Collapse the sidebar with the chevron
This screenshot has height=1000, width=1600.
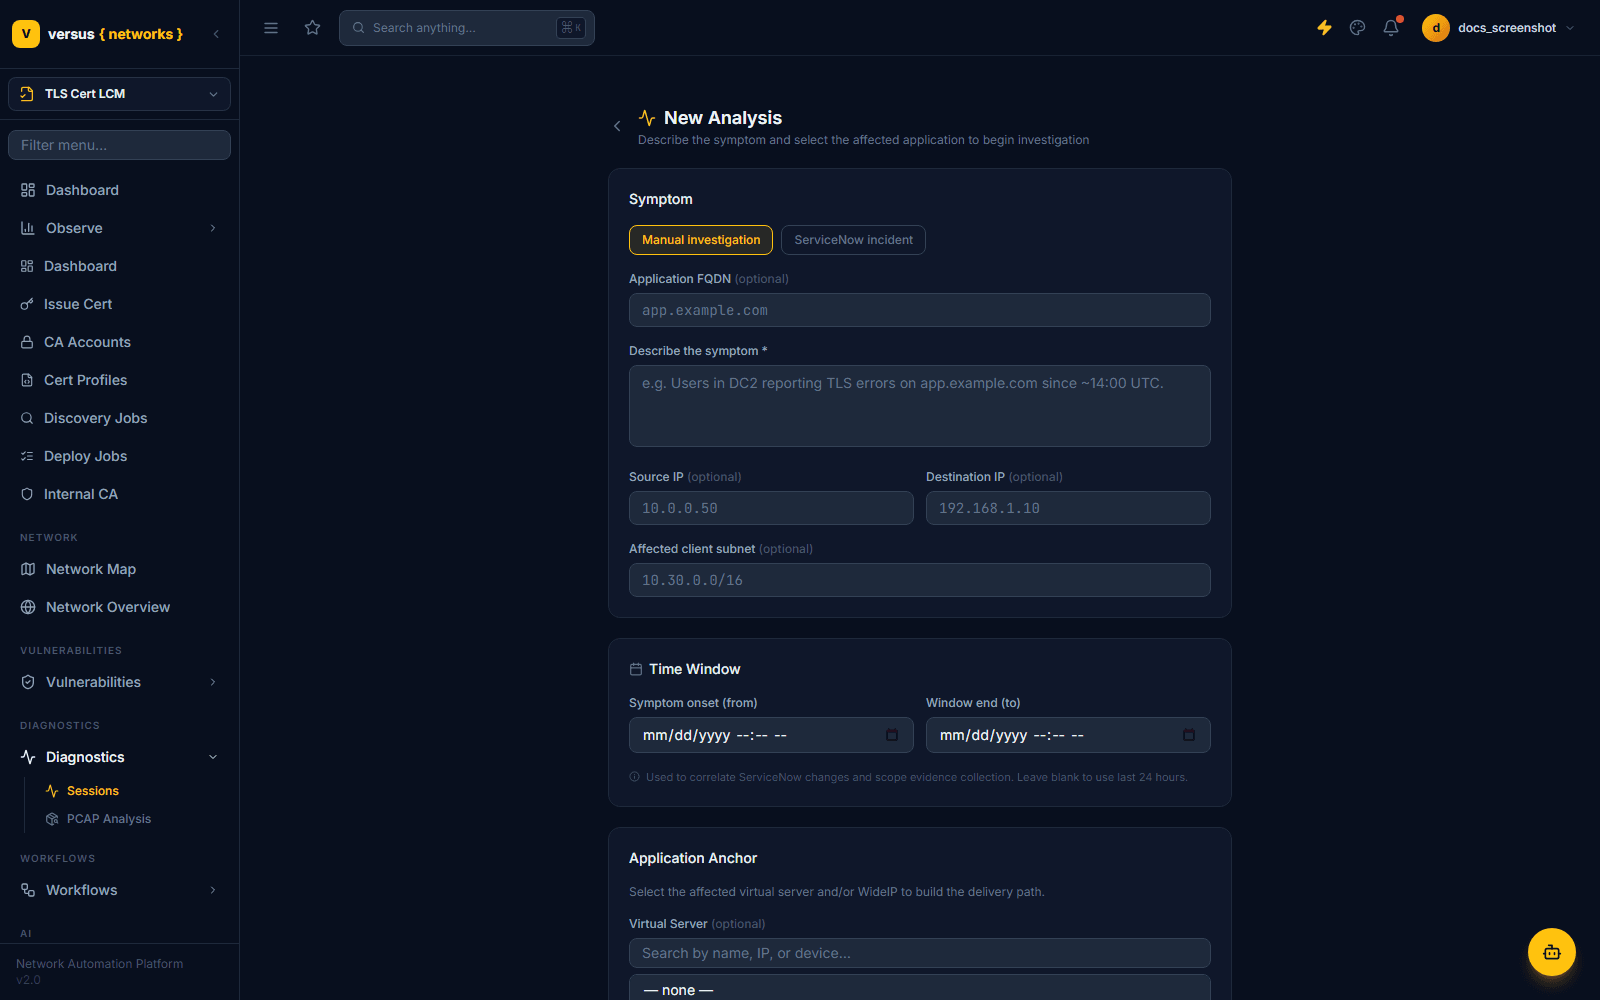pos(216,34)
